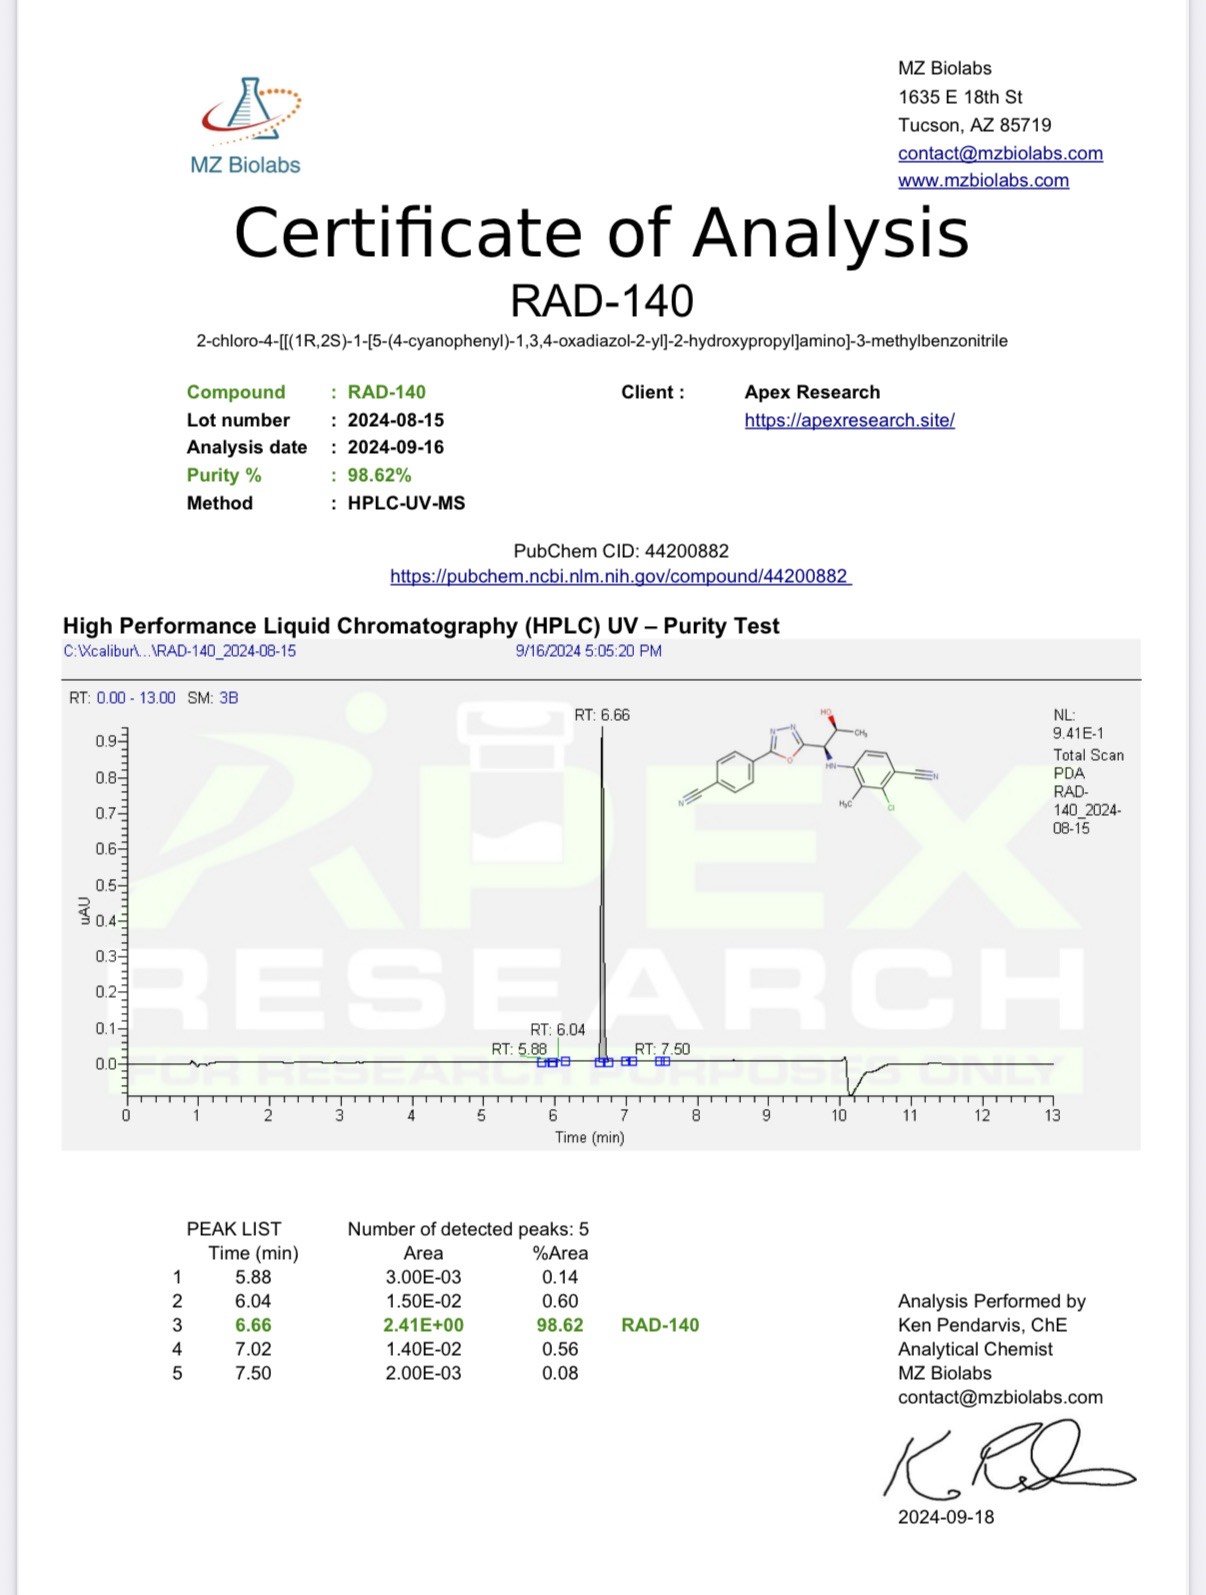Click the 'uAU' y-axis label
This screenshot has width=1206, height=1595.
tap(84, 910)
